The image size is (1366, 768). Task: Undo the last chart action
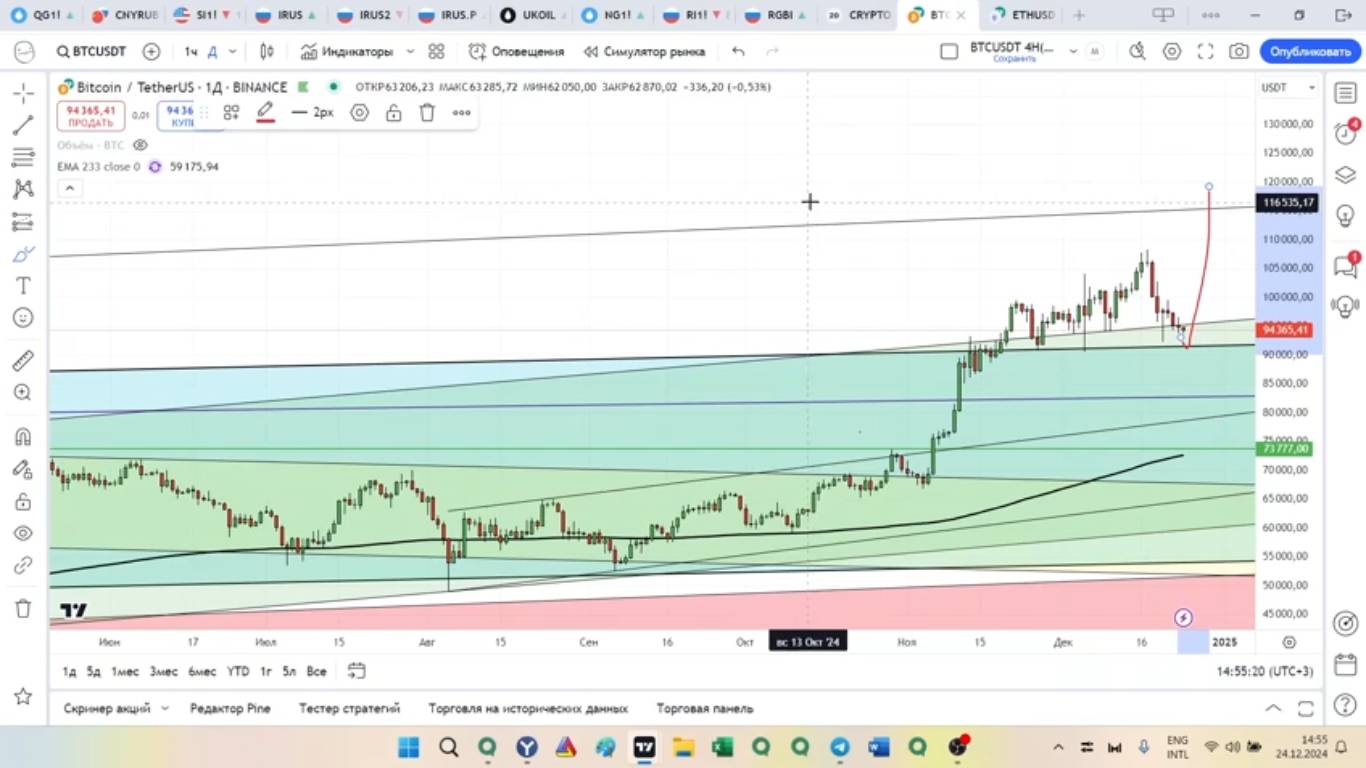pos(738,51)
